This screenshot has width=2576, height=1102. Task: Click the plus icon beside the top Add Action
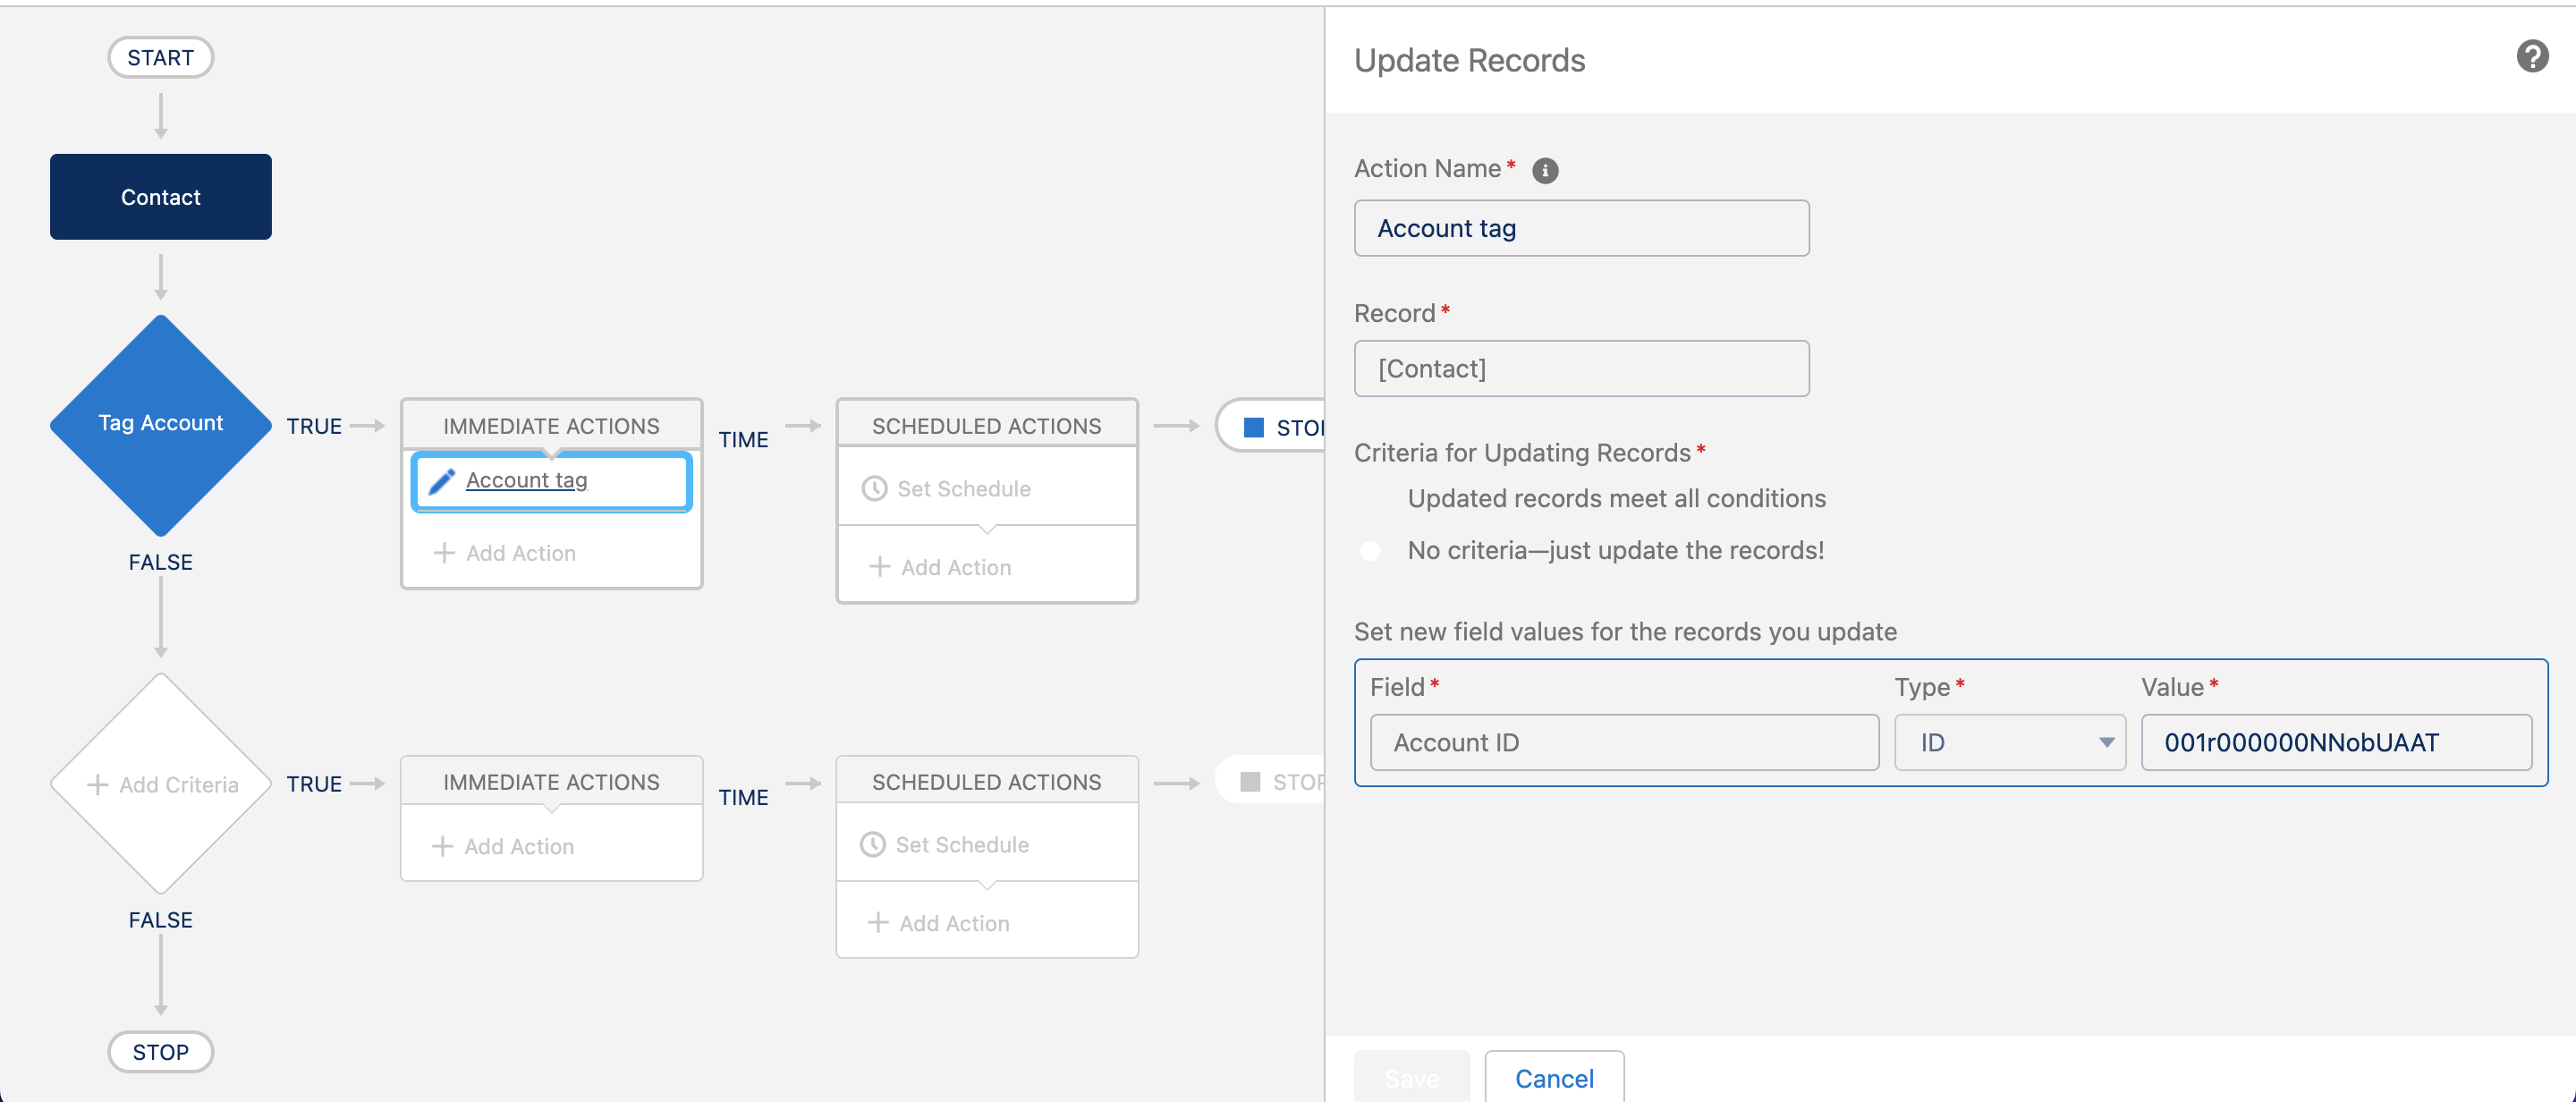coord(443,552)
